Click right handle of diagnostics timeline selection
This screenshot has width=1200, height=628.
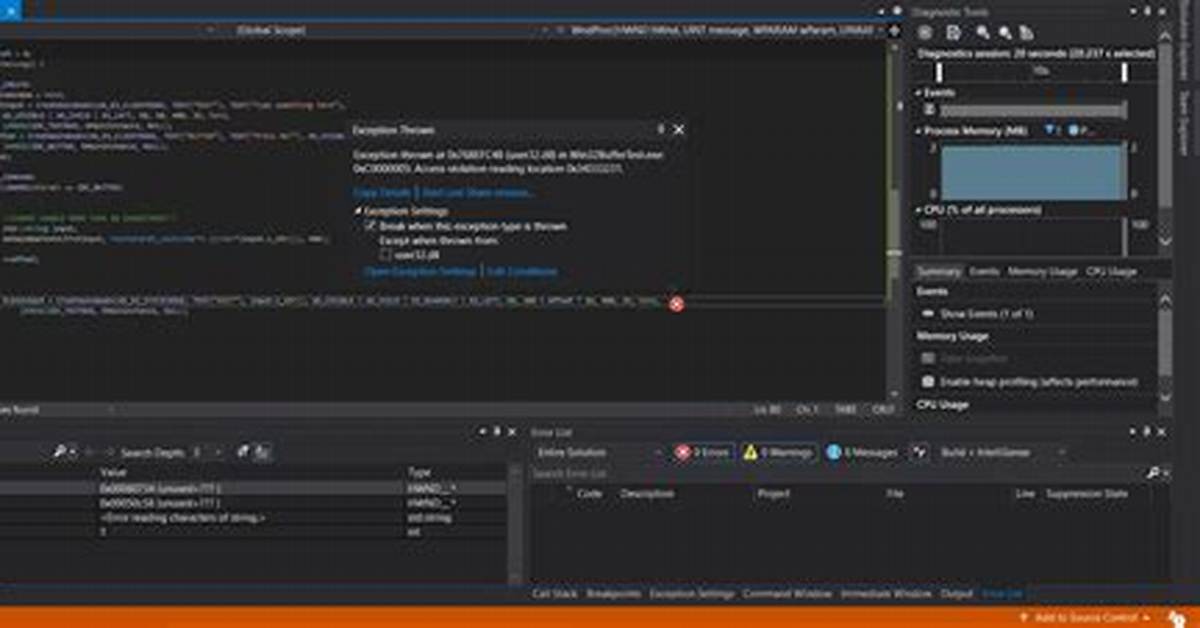pos(1125,72)
